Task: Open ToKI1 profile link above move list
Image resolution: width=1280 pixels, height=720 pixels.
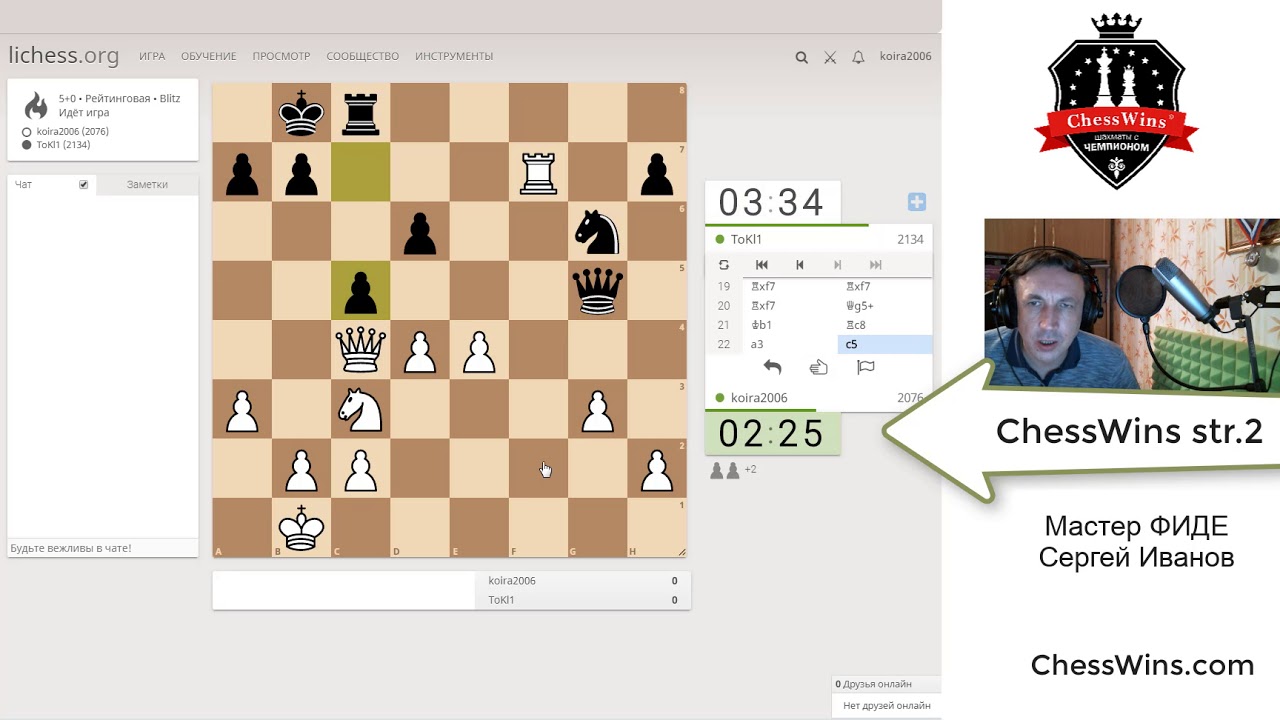Action: [x=746, y=239]
